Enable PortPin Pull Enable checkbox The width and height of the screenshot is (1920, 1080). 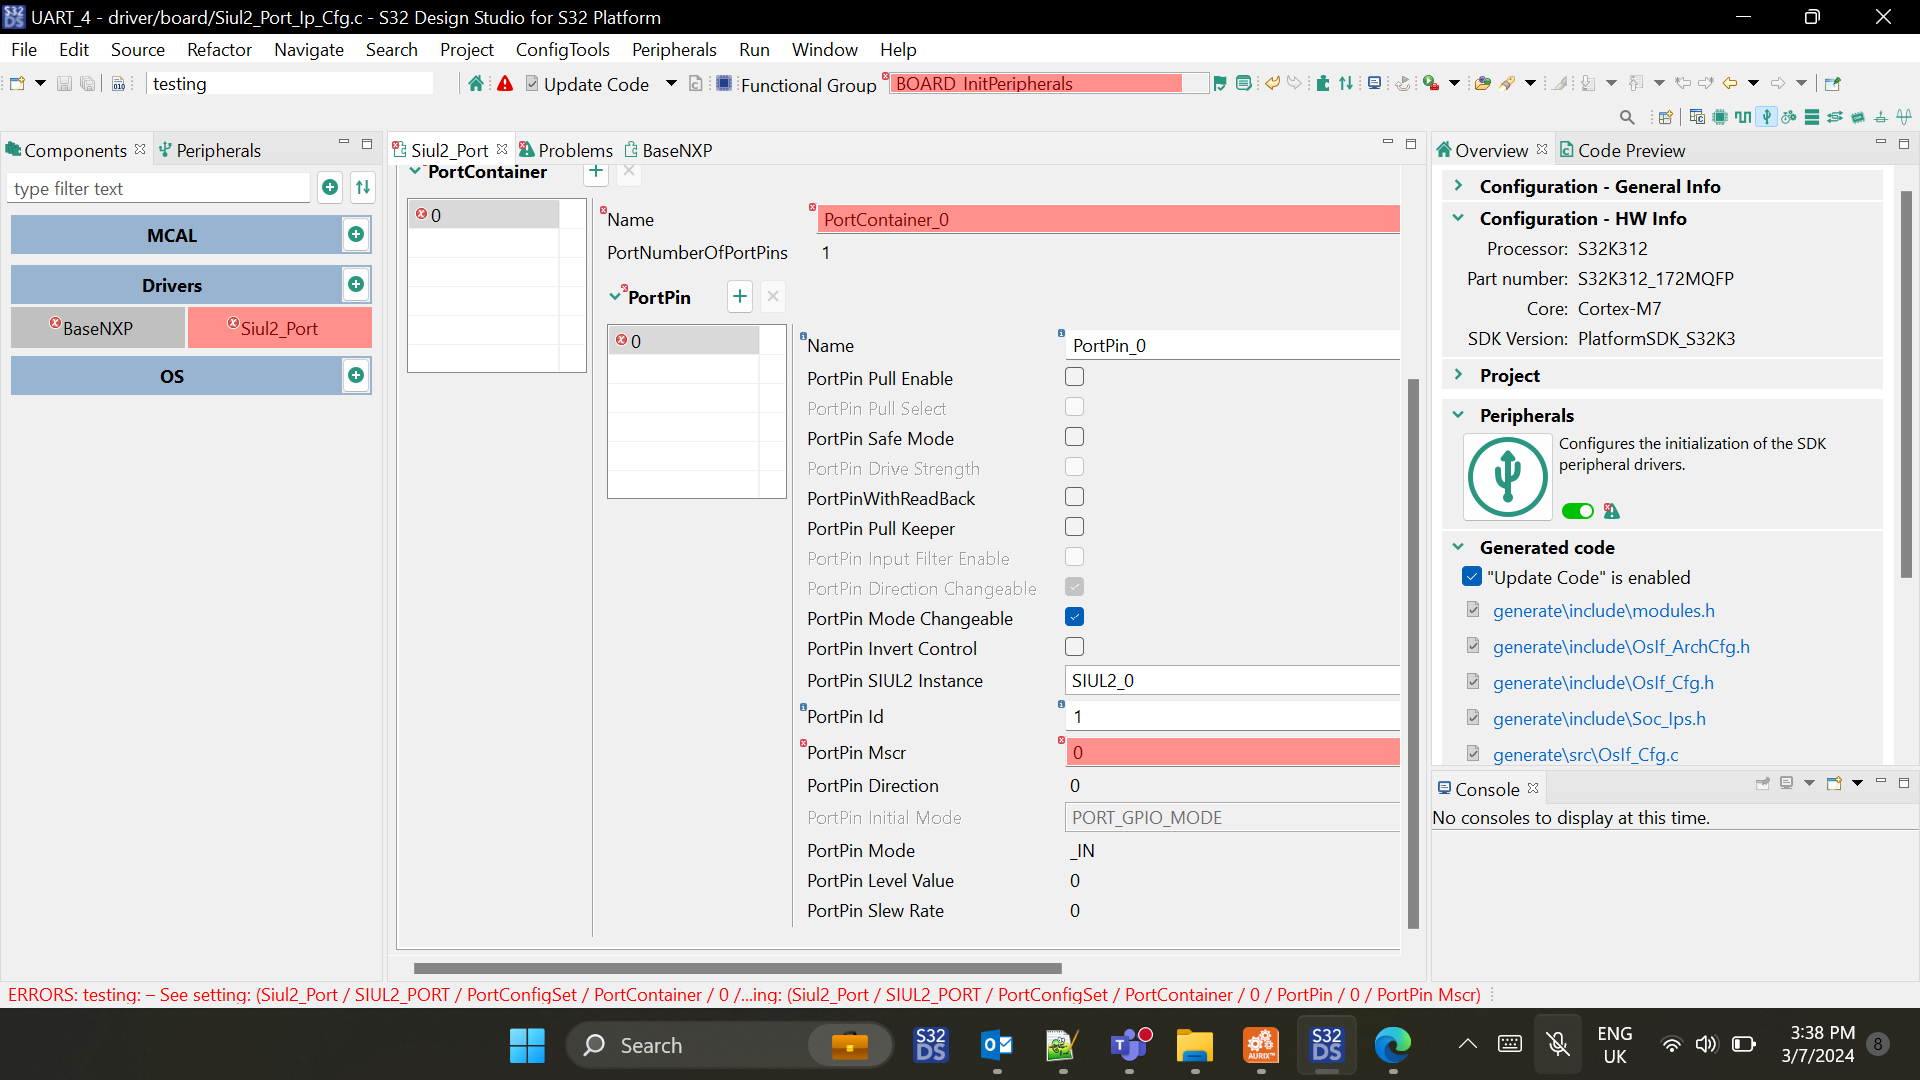pos(1074,377)
